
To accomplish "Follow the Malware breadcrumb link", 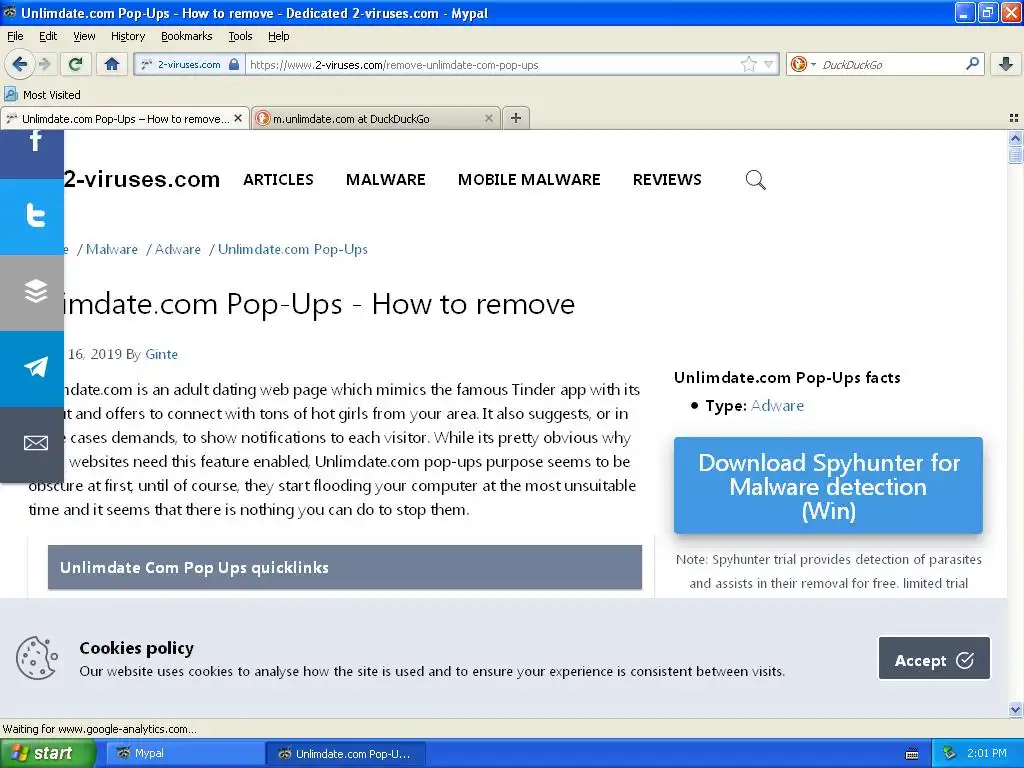I will tap(112, 249).
